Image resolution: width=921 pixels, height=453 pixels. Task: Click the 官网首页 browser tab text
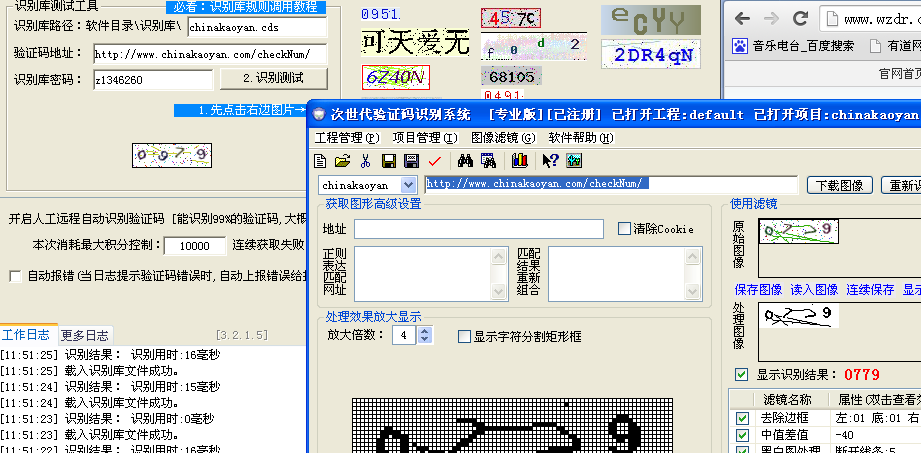(900, 73)
